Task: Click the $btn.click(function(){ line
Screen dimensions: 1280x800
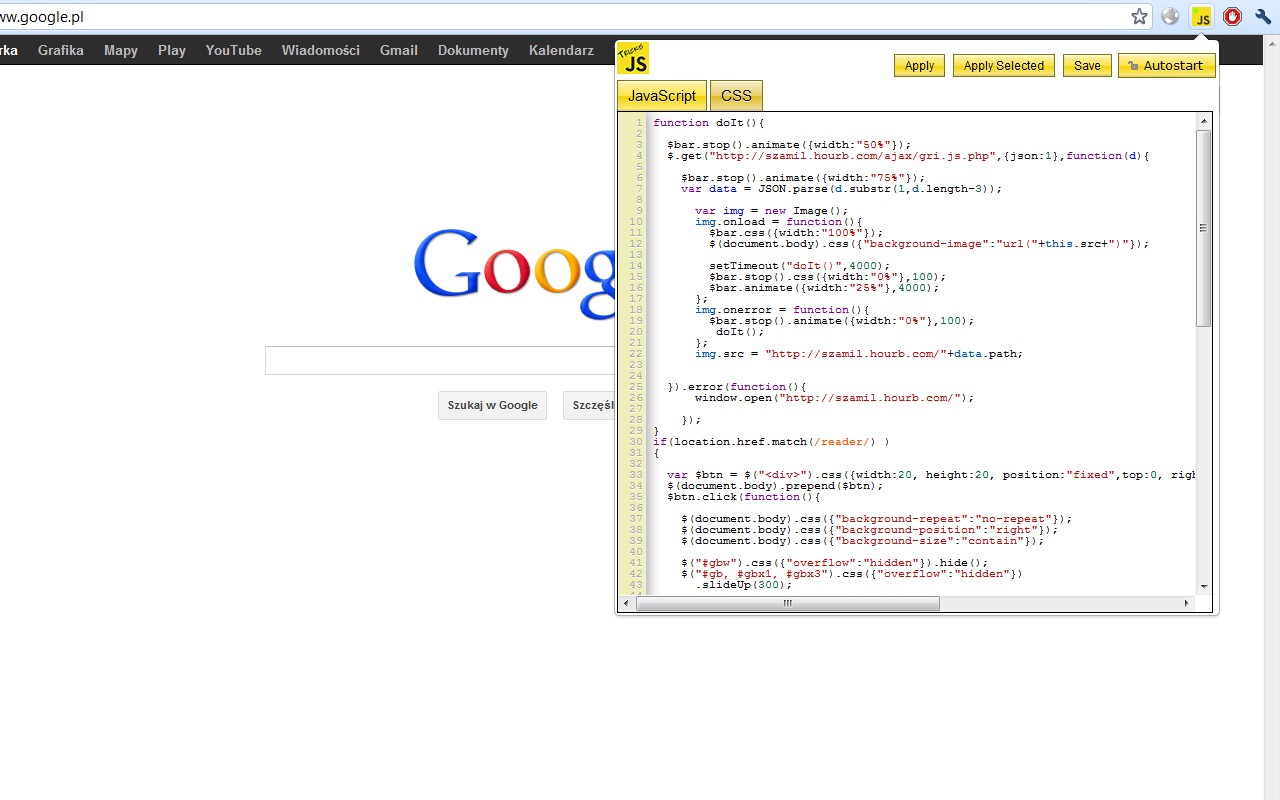Action: pyautogui.click(x=744, y=497)
